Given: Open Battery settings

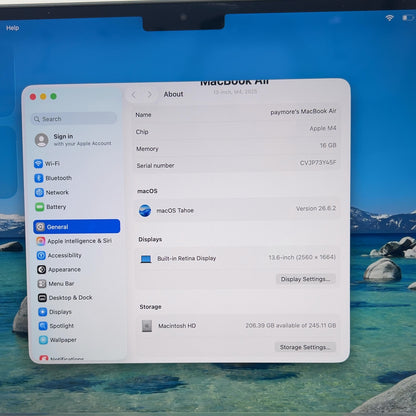Looking at the screenshot, I should click(51, 207).
